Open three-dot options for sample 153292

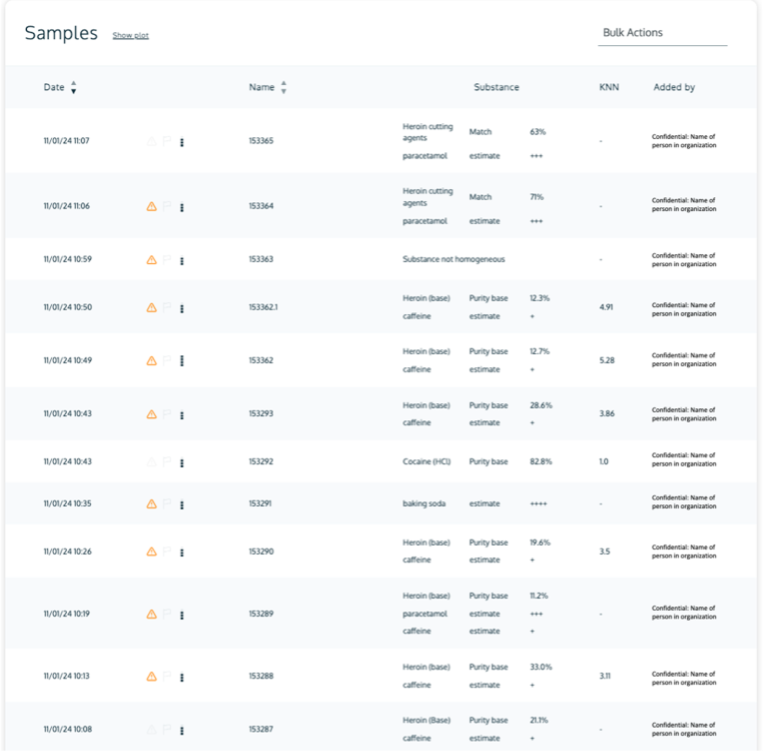coord(182,462)
